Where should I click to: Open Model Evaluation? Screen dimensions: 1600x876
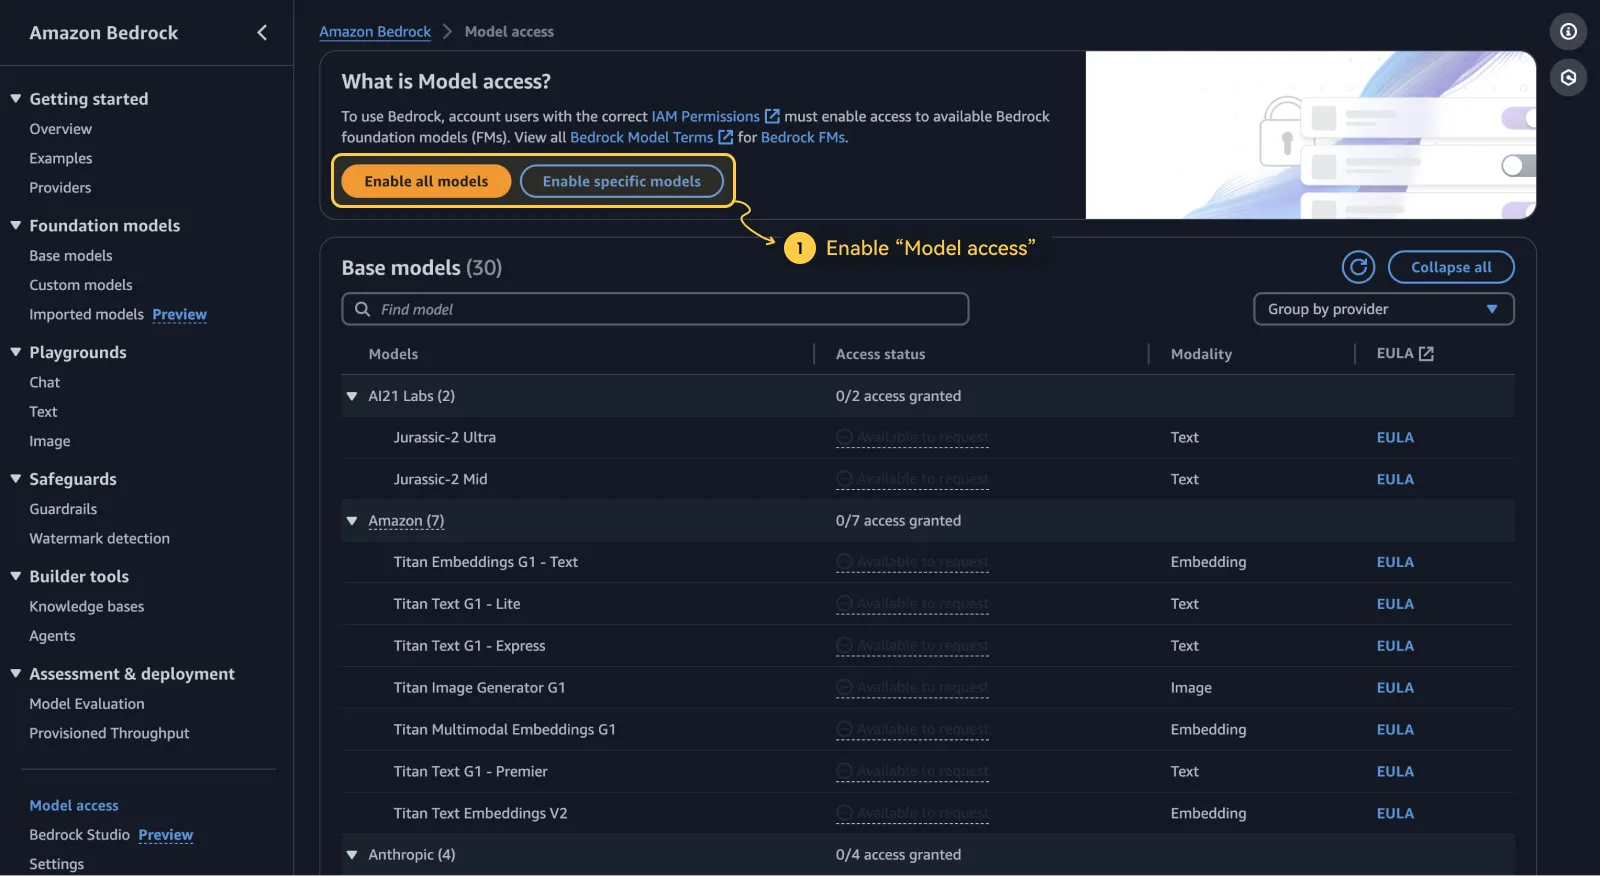tap(87, 704)
